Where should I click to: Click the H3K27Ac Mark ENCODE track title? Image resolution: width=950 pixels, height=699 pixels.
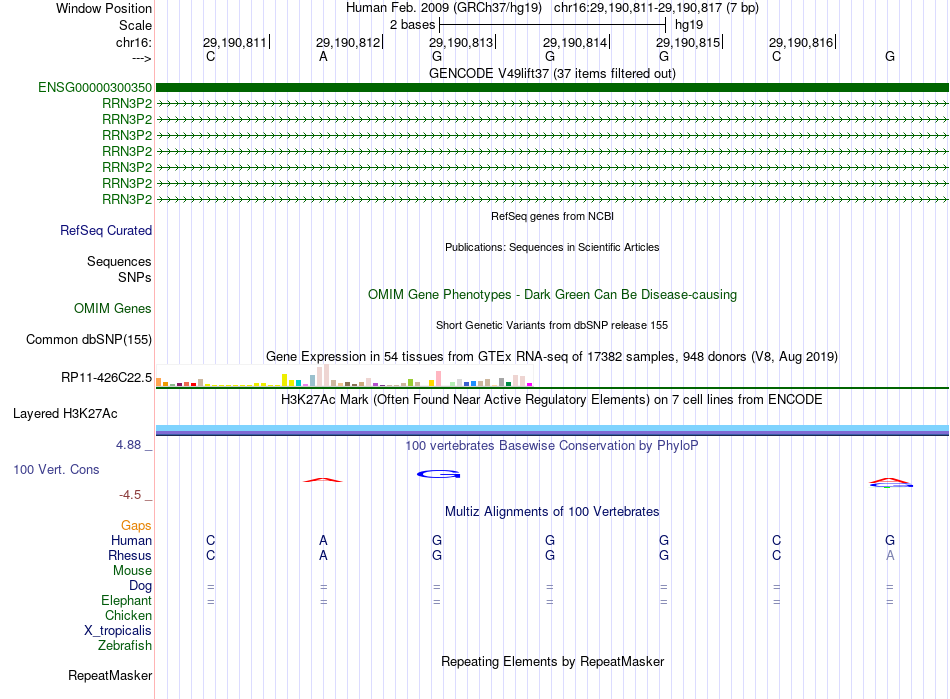[552, 399]
